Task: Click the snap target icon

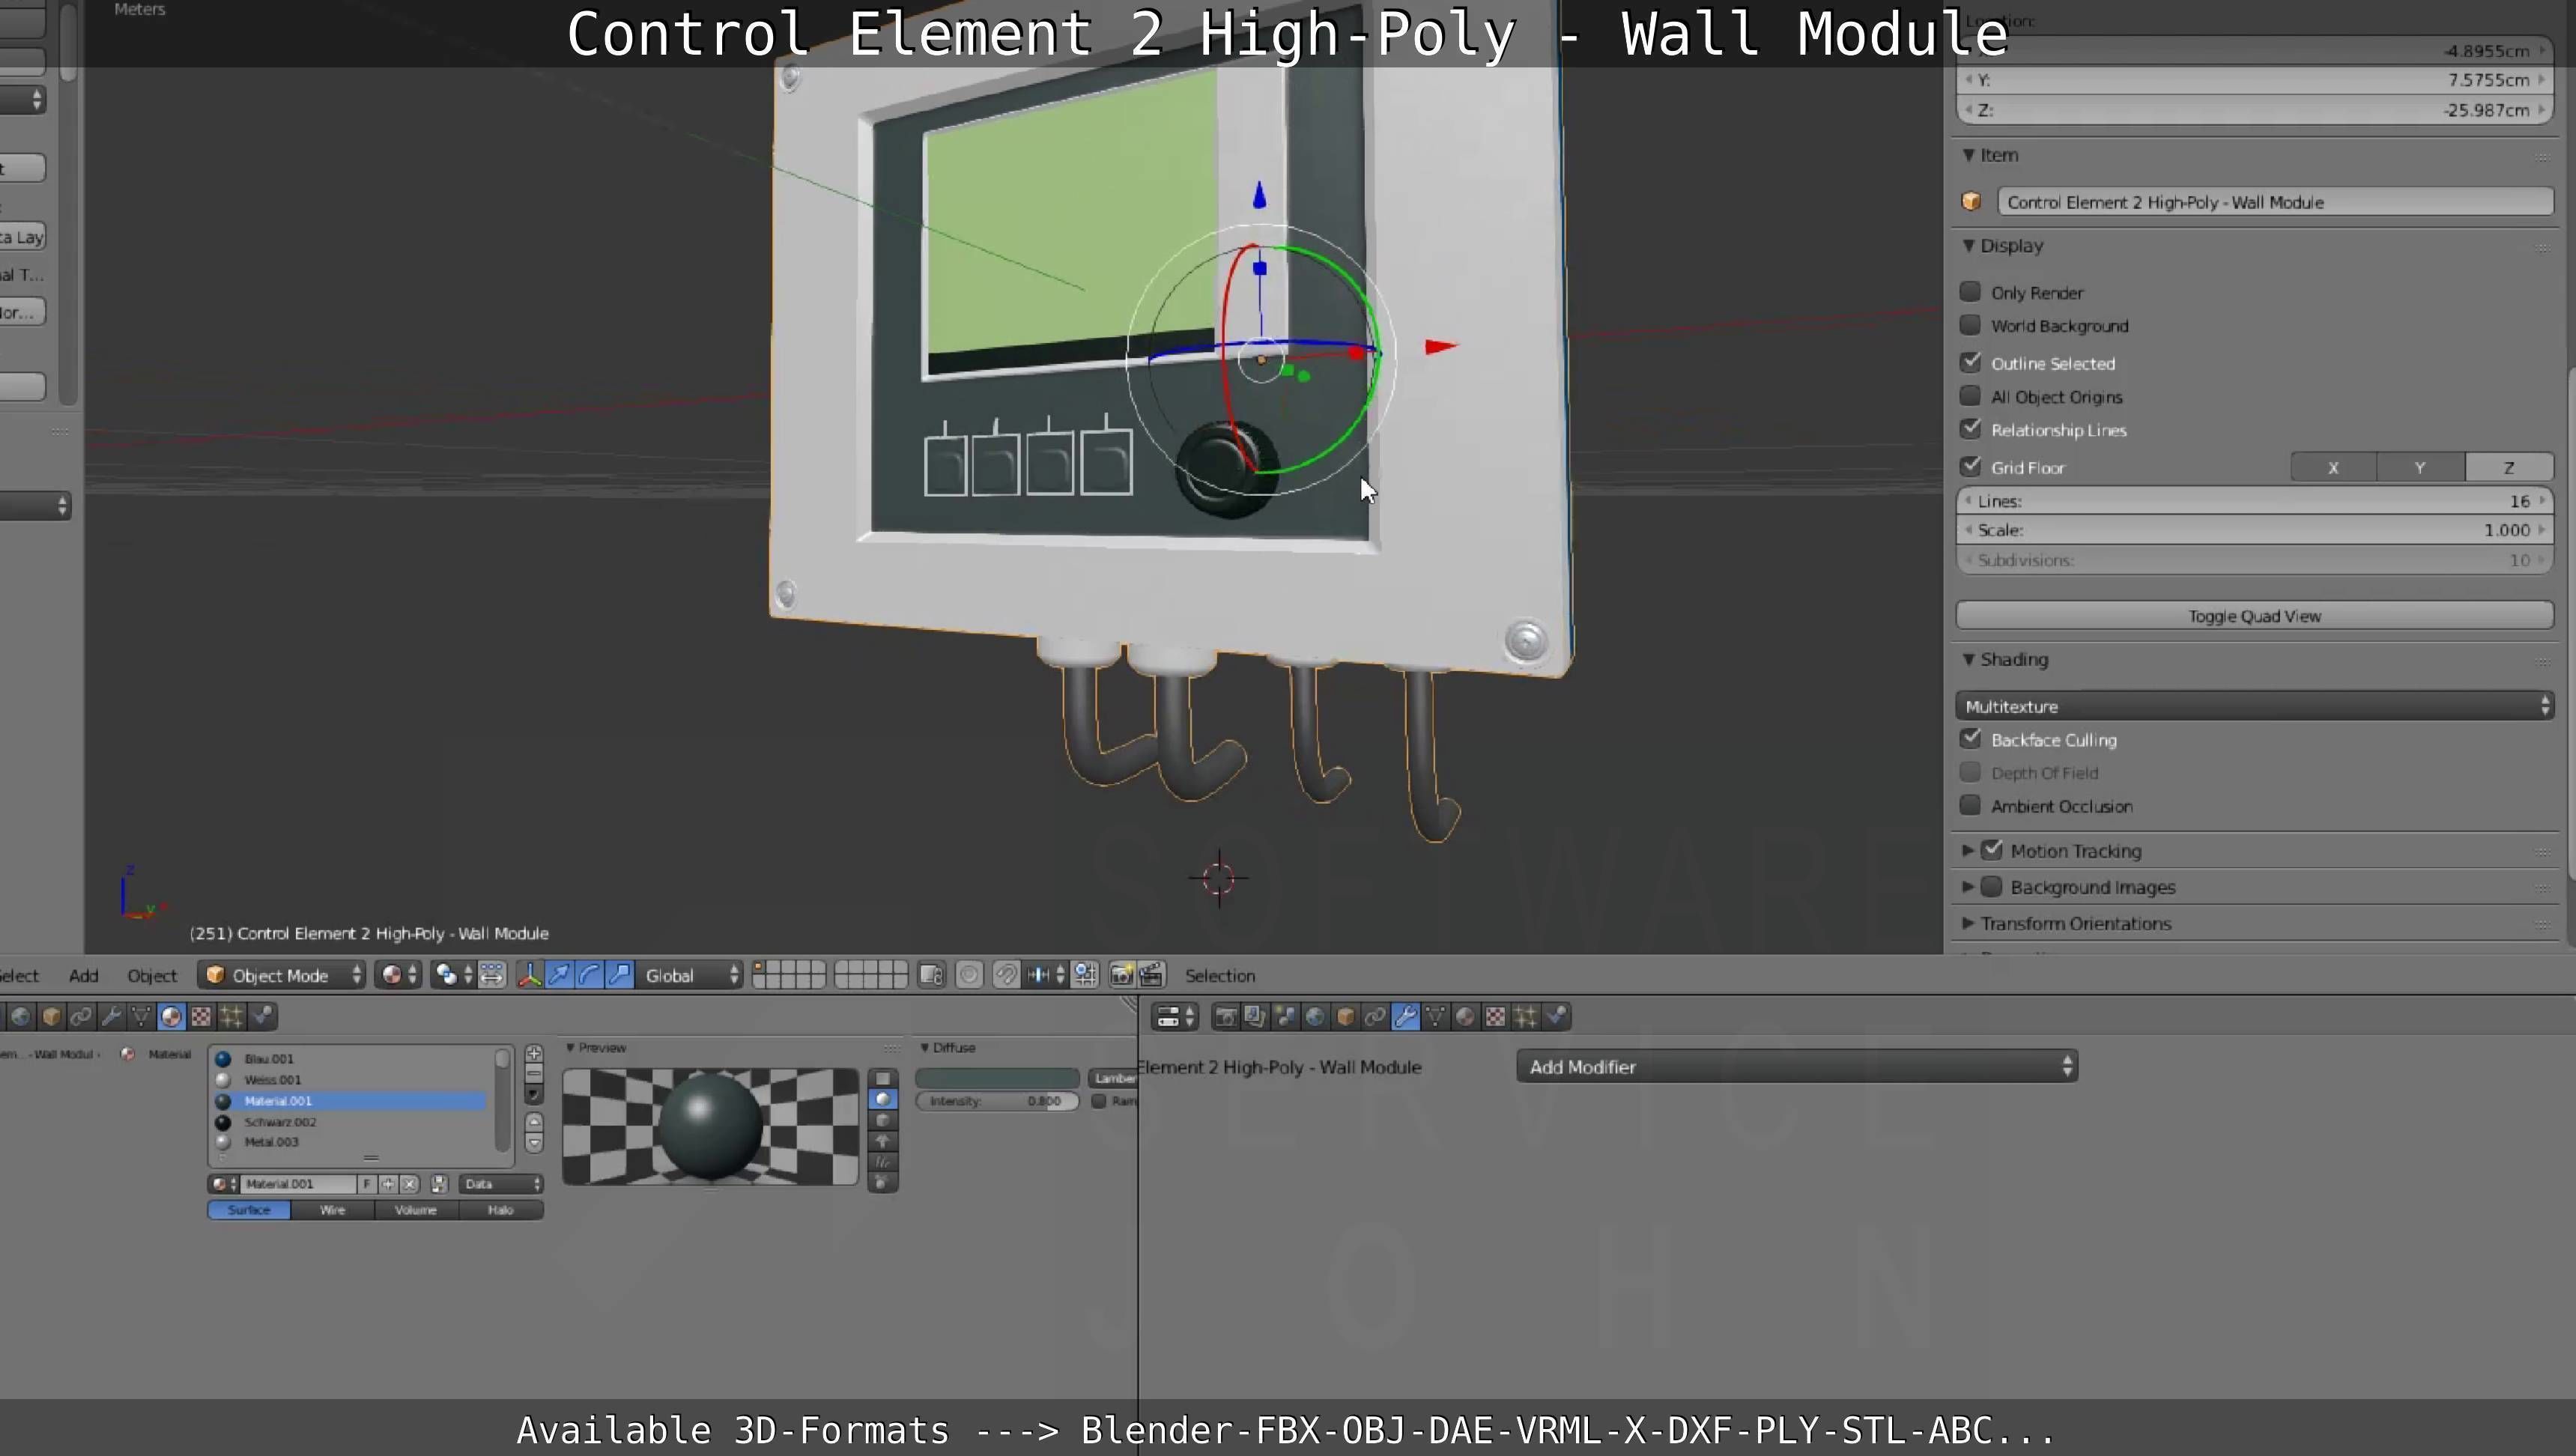Action: 1086,975
